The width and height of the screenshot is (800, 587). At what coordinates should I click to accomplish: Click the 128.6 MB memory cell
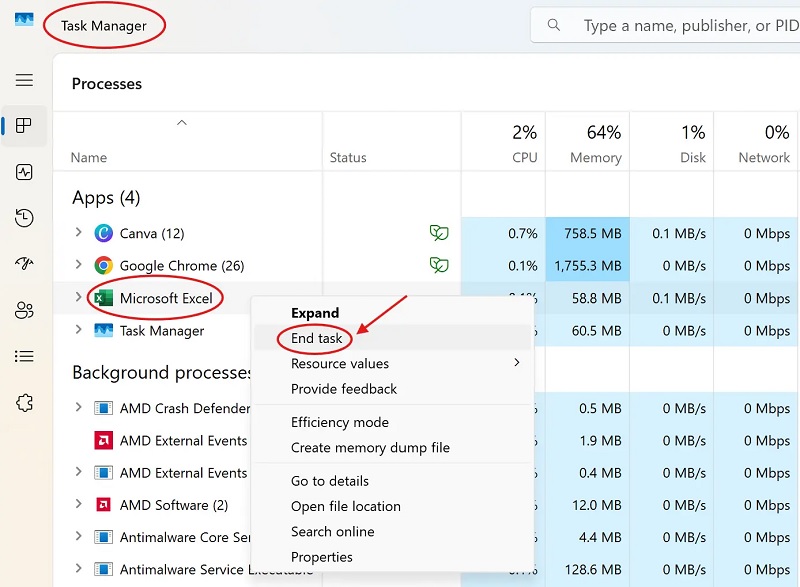point(587,569)
